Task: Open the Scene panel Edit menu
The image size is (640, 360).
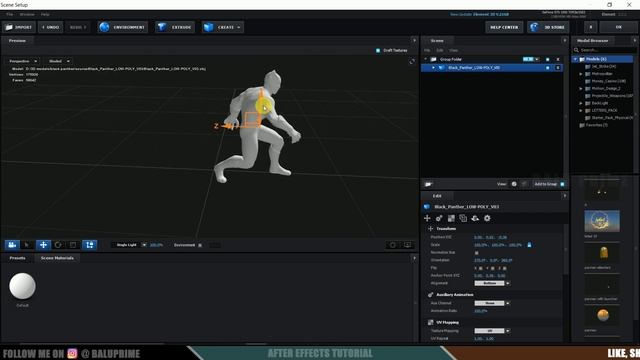Action: (x=440, y=50)
